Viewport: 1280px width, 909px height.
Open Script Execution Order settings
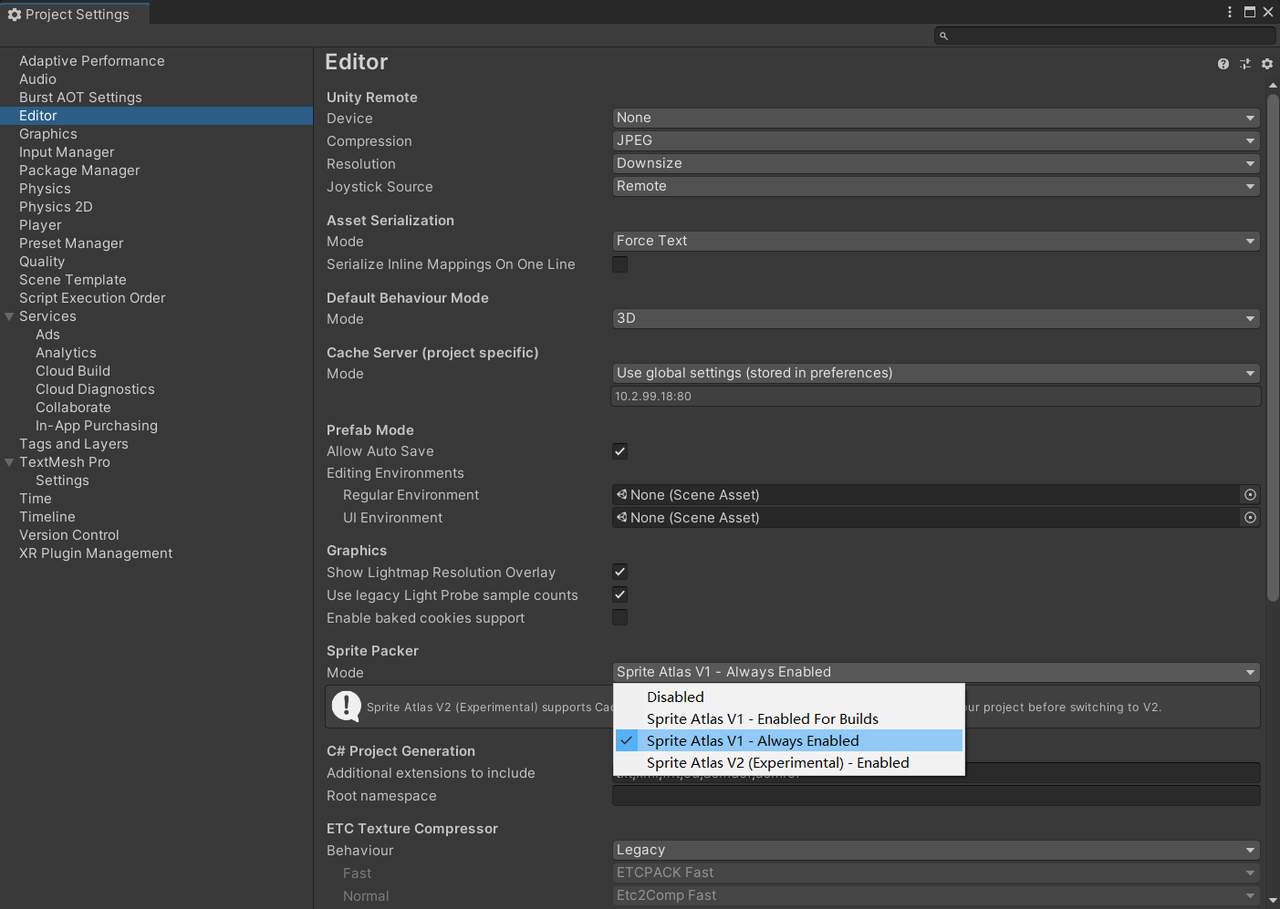pyautogui.click(x=92, y=298)
